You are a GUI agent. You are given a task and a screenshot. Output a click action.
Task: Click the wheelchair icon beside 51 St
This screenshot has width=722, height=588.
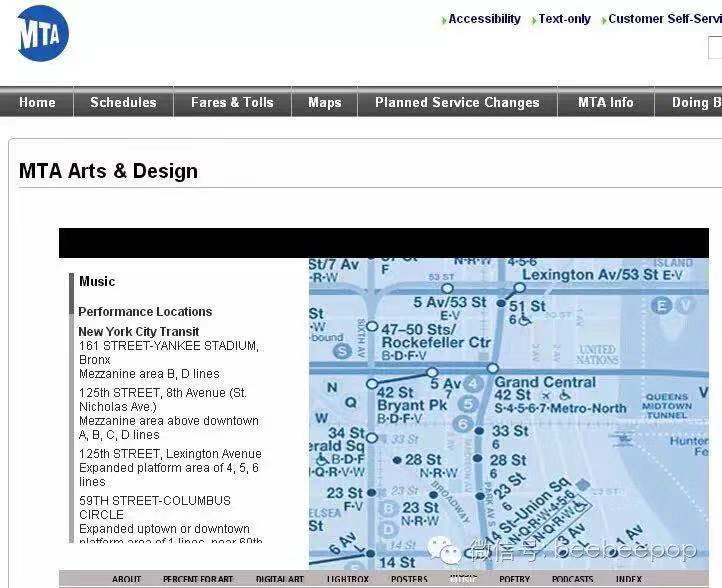pos(524,319)
